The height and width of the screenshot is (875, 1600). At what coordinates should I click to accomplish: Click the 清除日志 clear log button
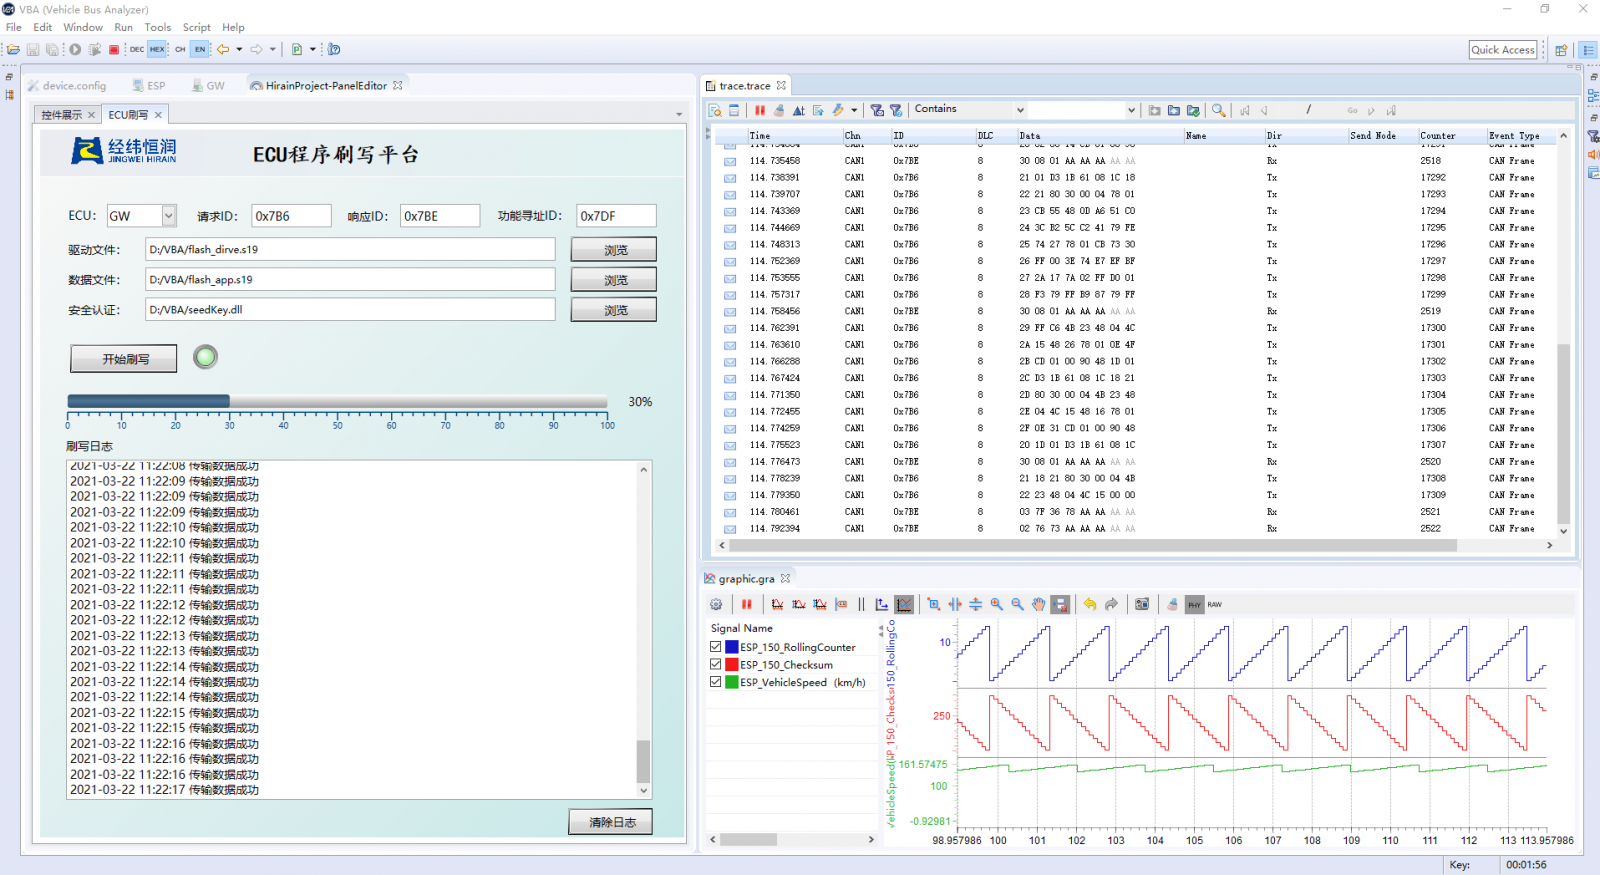pos(611,822)
